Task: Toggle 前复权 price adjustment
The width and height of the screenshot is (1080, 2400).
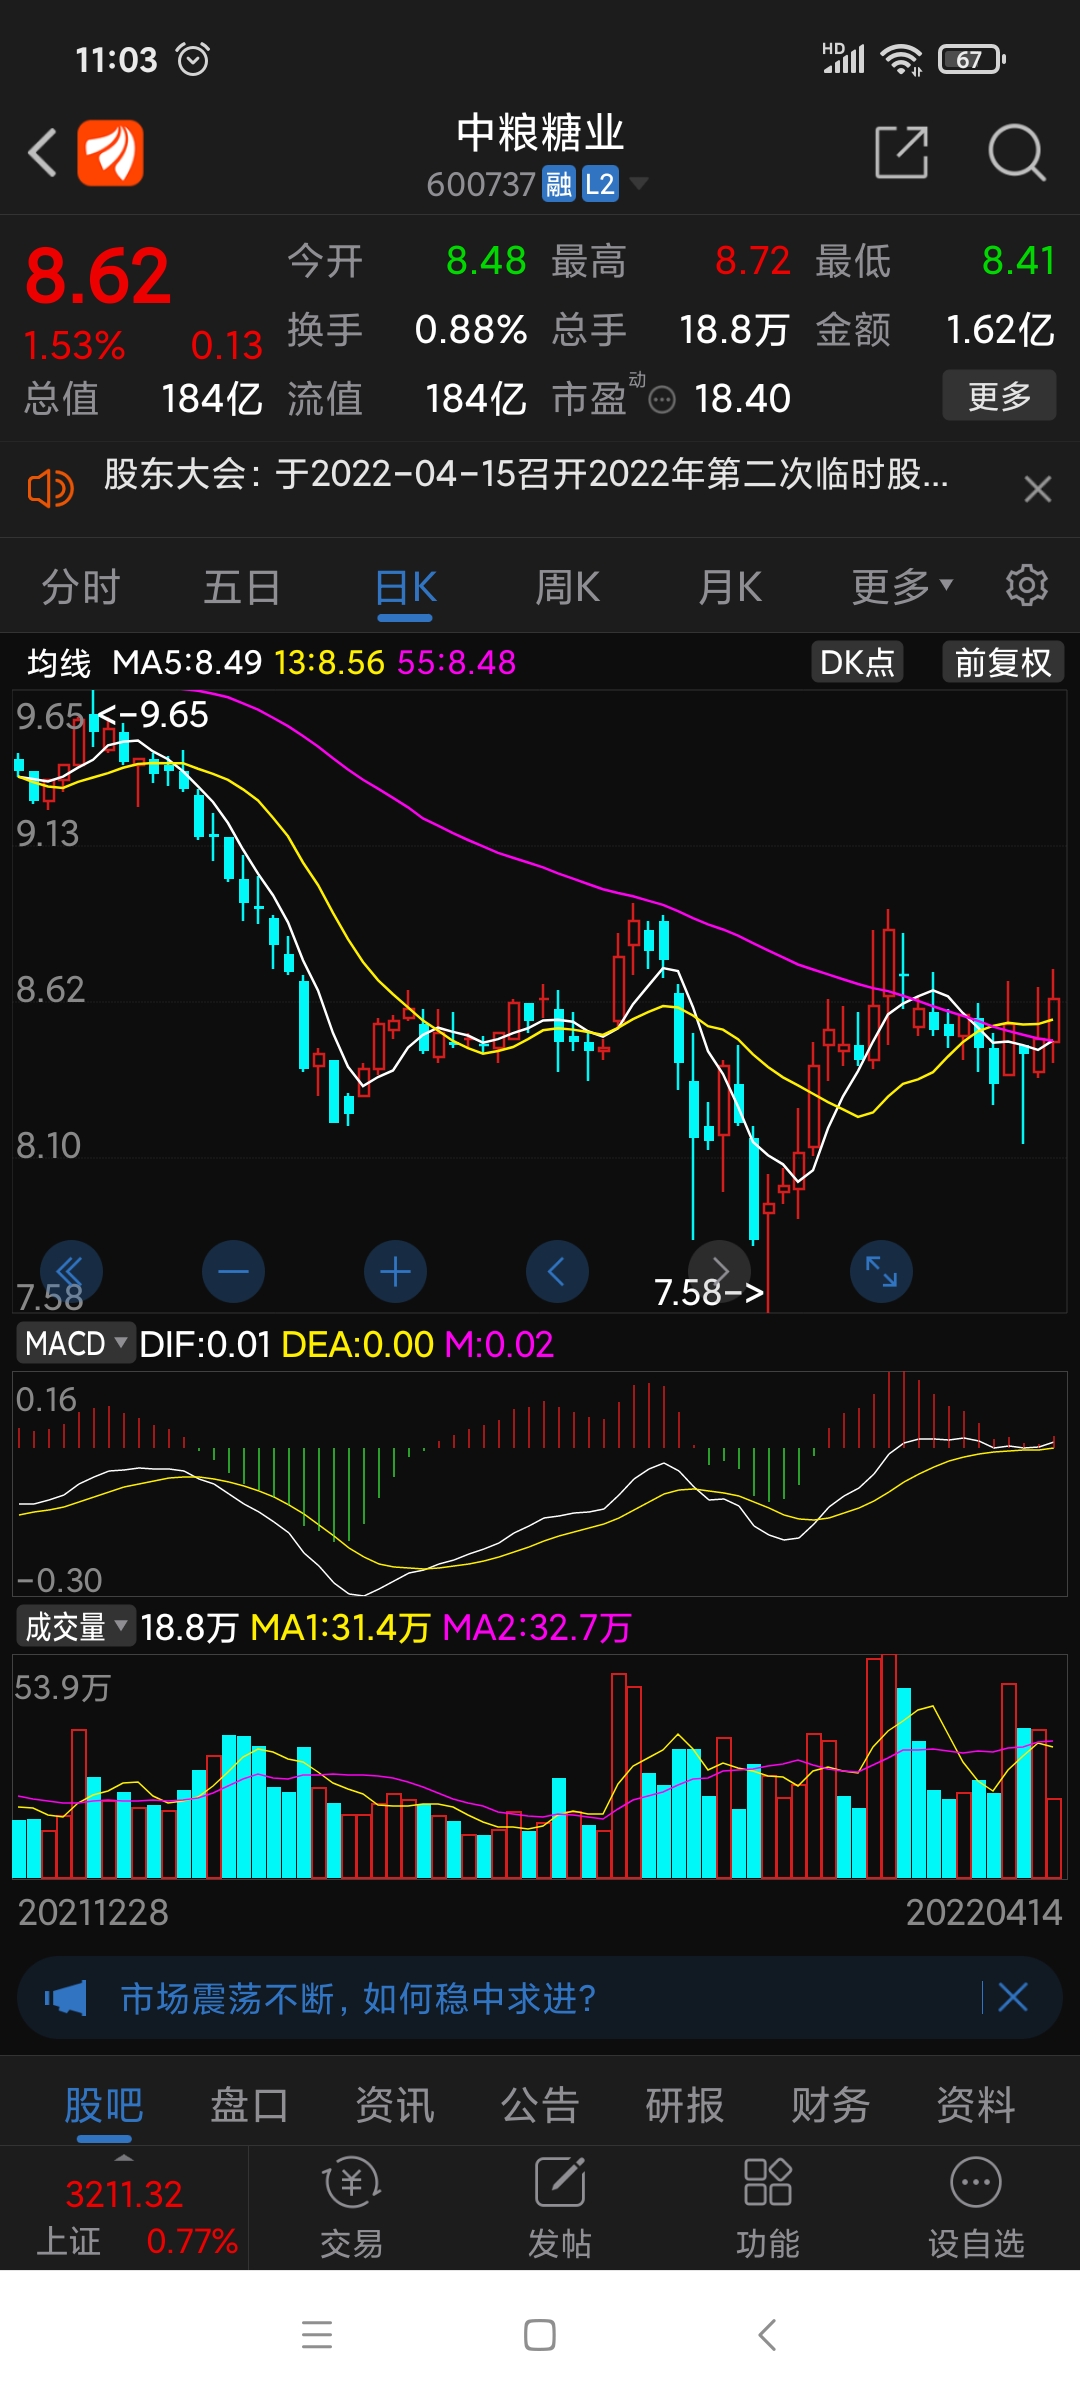Action: click(x=1002, y=662)
